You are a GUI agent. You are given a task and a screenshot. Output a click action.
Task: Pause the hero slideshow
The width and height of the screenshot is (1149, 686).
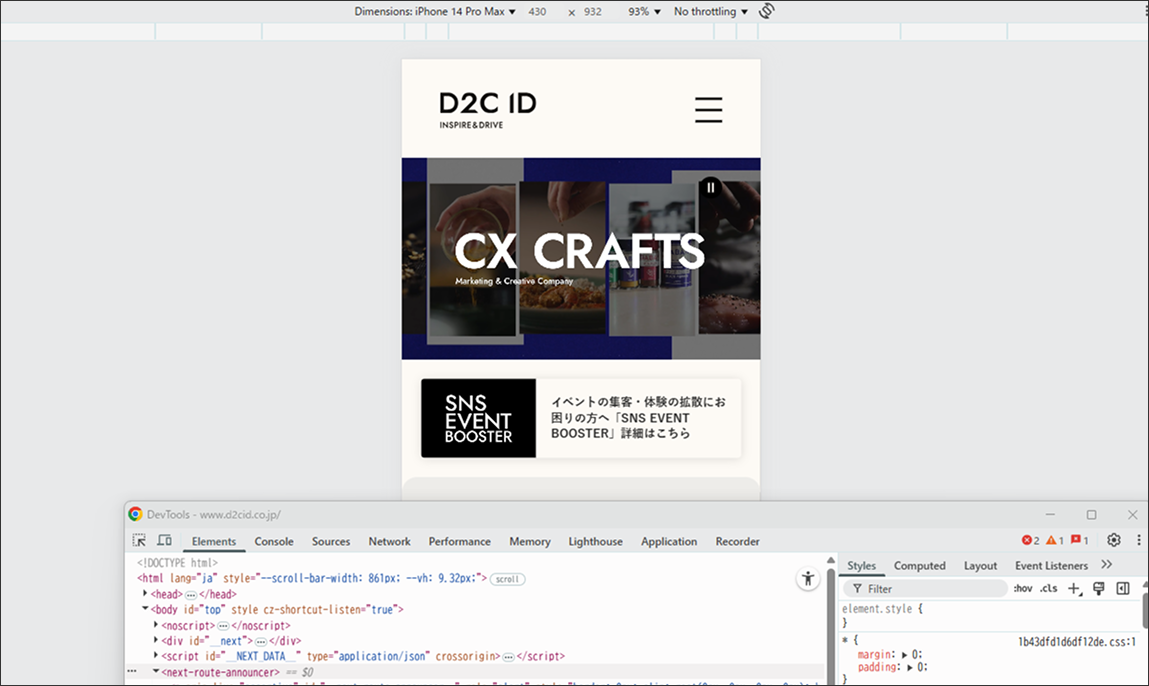tap(710, 188)
